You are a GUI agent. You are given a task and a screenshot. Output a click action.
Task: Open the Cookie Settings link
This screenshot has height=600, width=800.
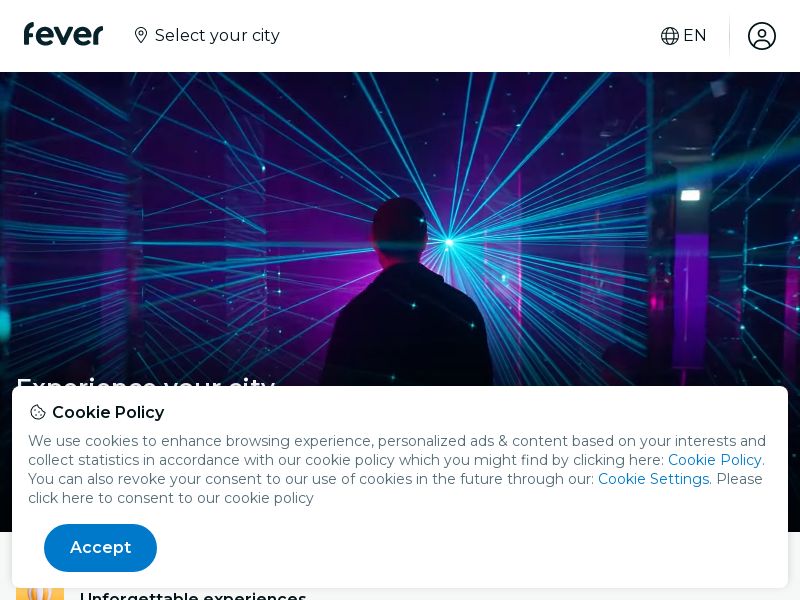click(653, 479)
